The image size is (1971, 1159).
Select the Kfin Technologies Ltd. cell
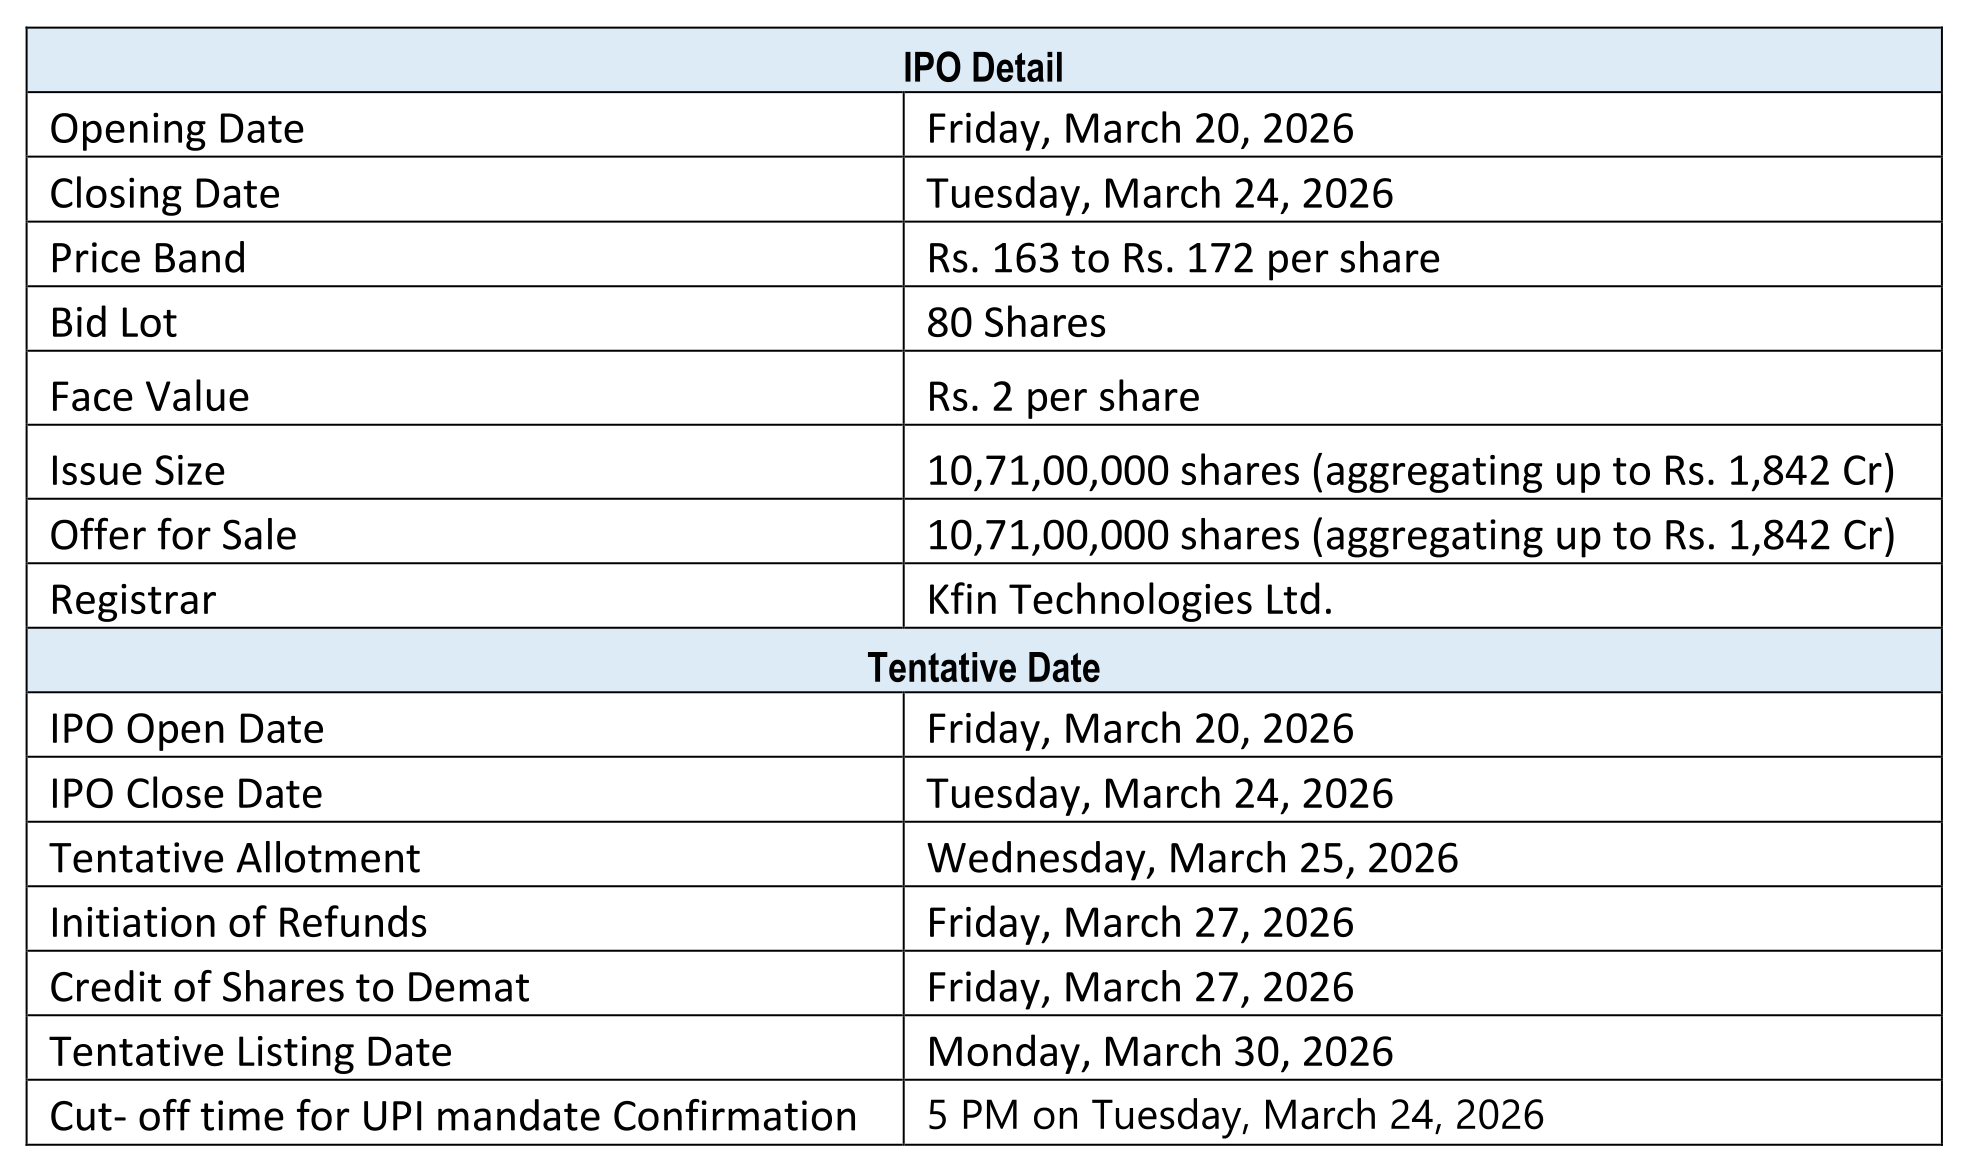tap(1130, 599)
